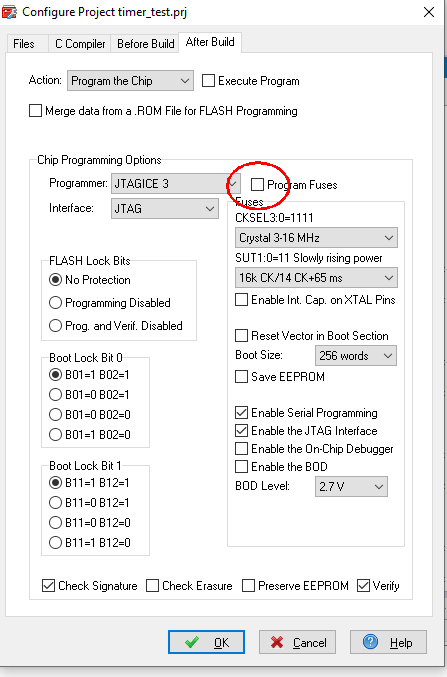Click the CodeVisionAVR icon in title bar
447x677 pixels.
point(9,12)
